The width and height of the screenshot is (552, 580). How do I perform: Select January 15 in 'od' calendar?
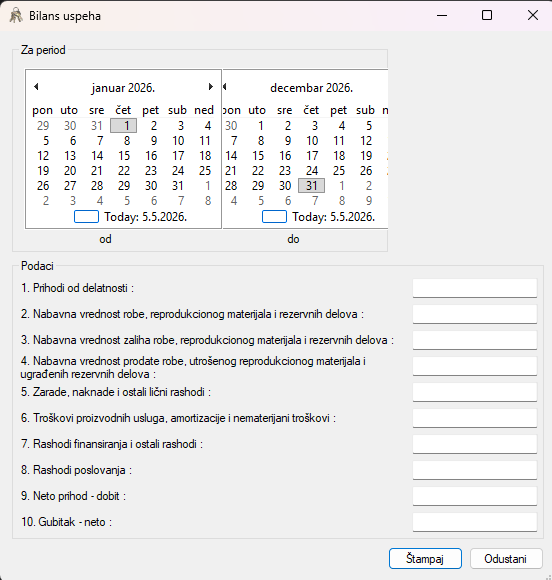pyautogui.click(x=124, y=156)
